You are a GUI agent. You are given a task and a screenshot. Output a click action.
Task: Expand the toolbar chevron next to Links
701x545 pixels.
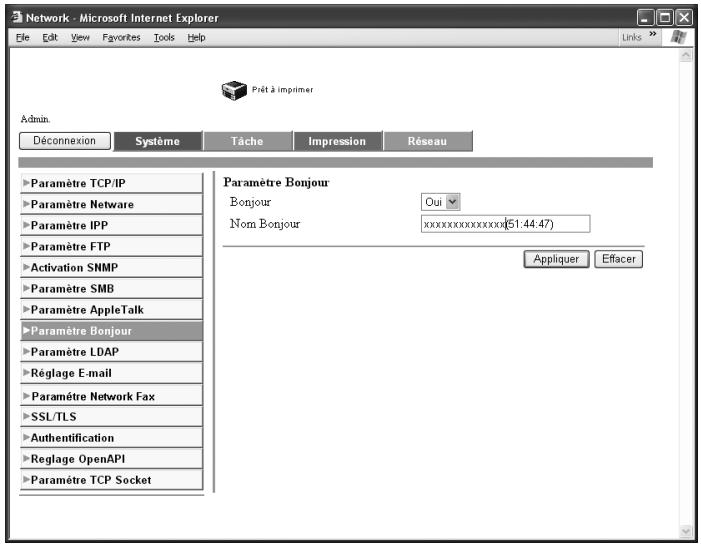click(653, 34)
